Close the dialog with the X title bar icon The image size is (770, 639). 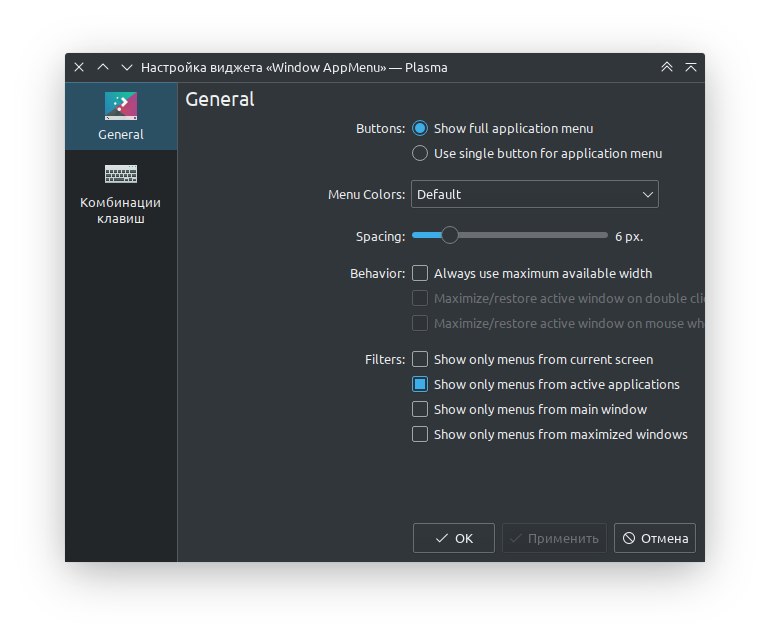pos(79,67)
